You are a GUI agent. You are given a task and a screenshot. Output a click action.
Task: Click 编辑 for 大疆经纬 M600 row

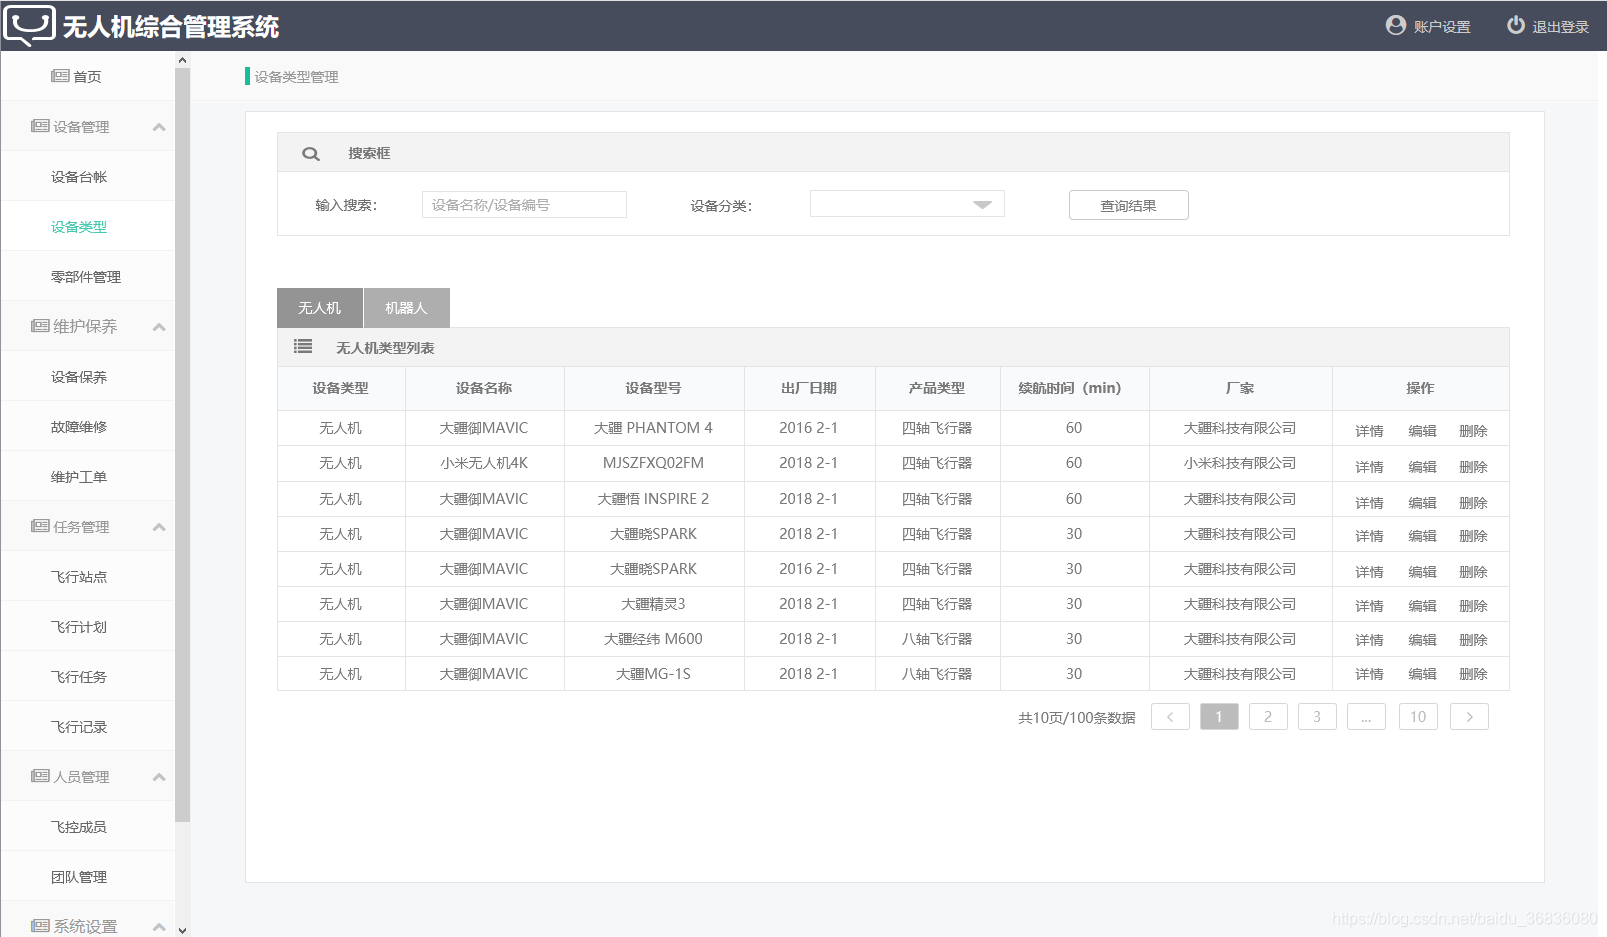point(1422,640)
